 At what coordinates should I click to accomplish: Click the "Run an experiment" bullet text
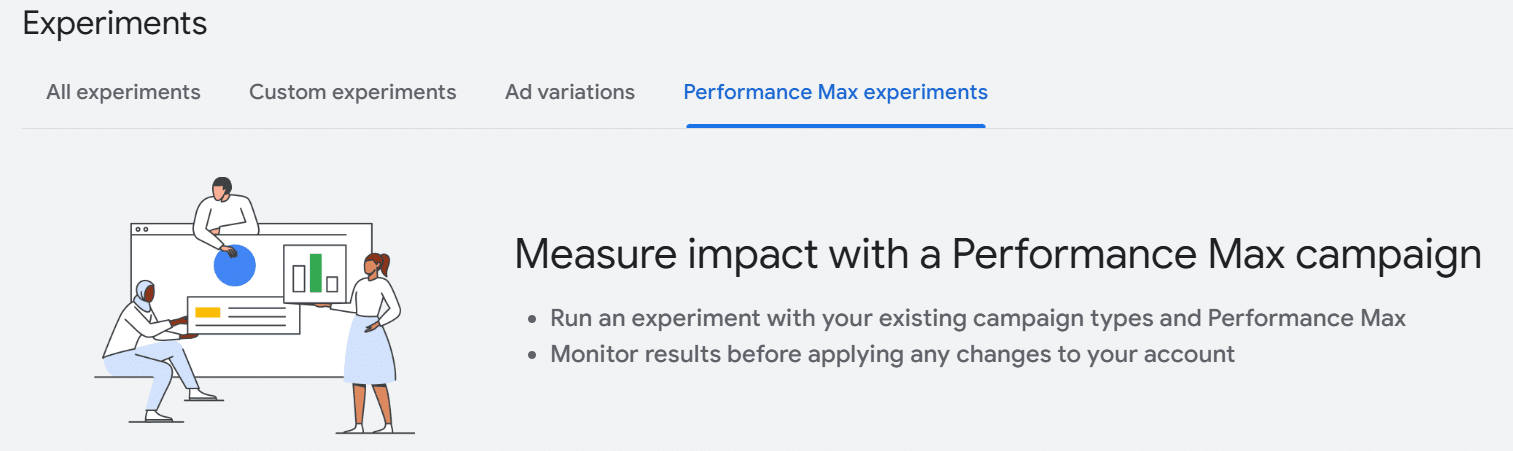pos(977,318)
